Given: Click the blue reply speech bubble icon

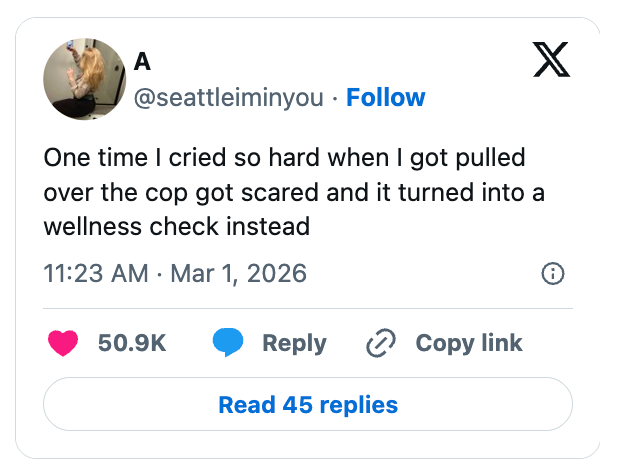Looking at the screenshot, I should (228, 343).
